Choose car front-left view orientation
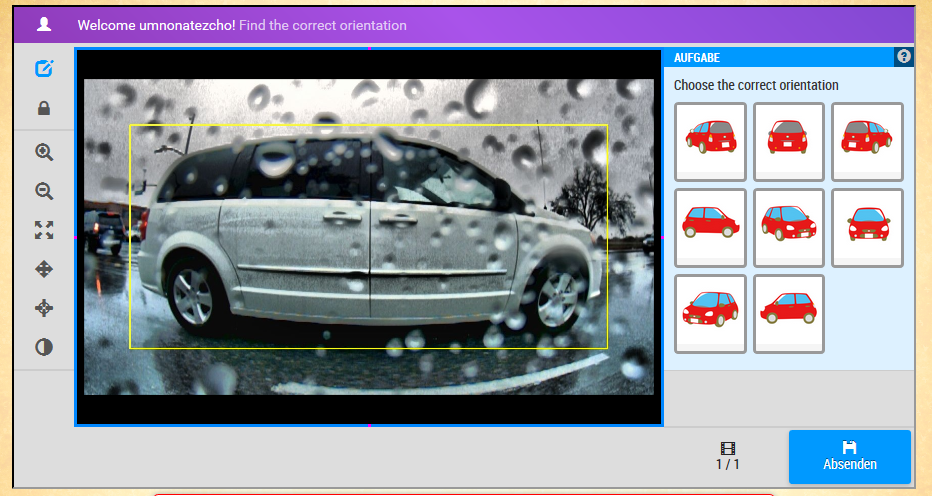Screen dimensions: 932x496 coord(710,314)
